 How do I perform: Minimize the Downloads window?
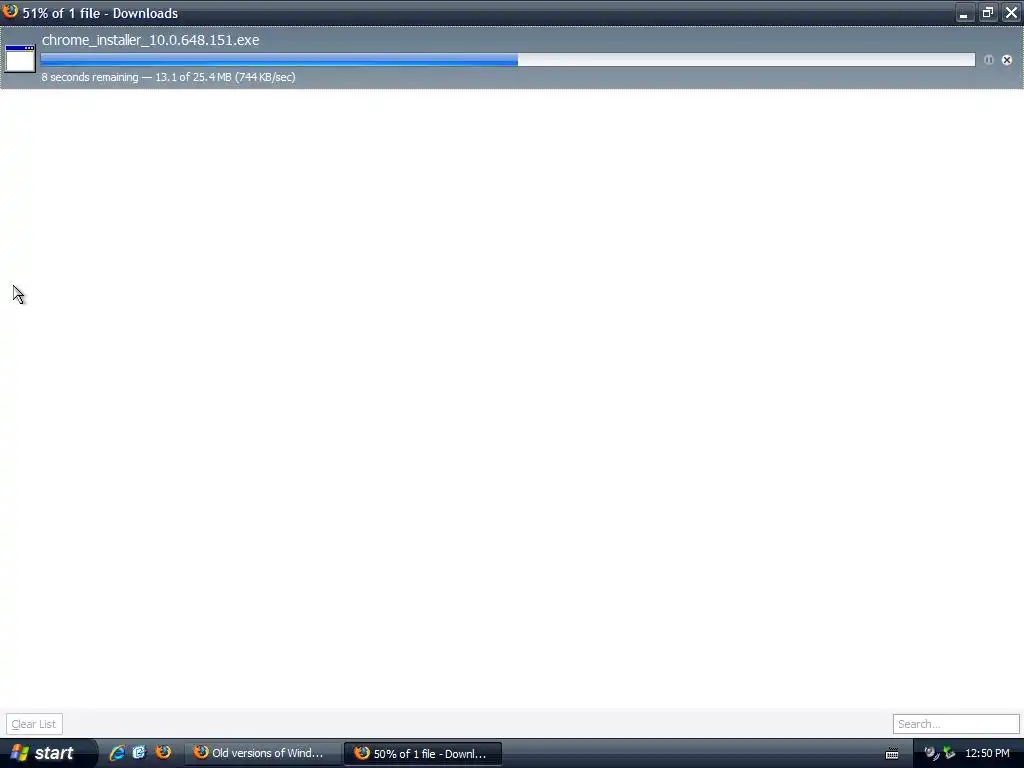[x=964, y=13]
